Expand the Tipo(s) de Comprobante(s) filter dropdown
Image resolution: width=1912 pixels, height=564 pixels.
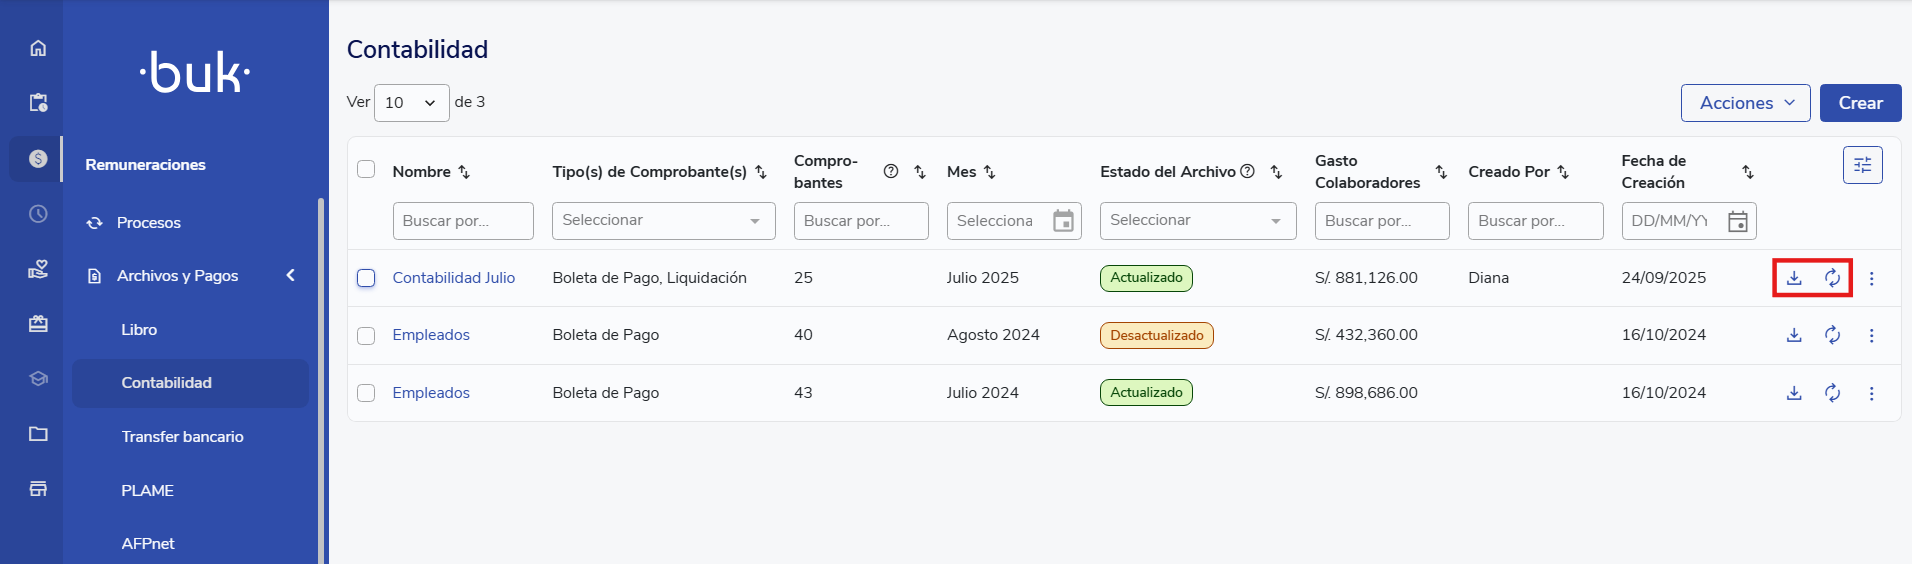coord(663,221)
